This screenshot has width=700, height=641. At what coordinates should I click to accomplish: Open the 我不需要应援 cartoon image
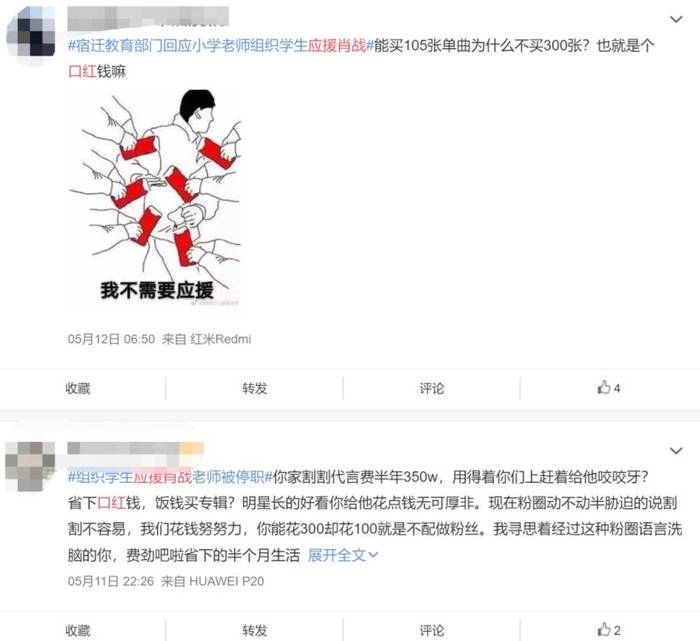155,197
